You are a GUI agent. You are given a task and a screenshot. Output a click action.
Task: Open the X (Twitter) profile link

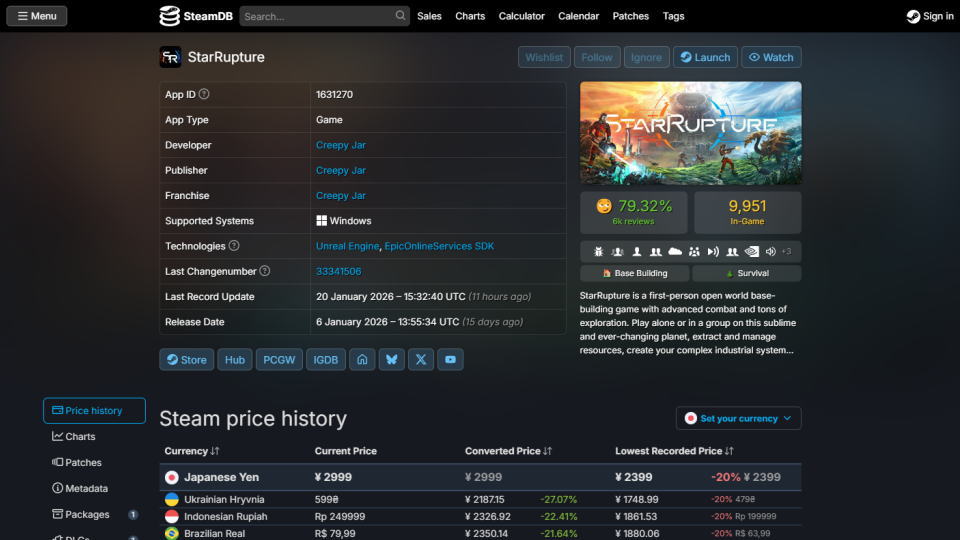421,360
